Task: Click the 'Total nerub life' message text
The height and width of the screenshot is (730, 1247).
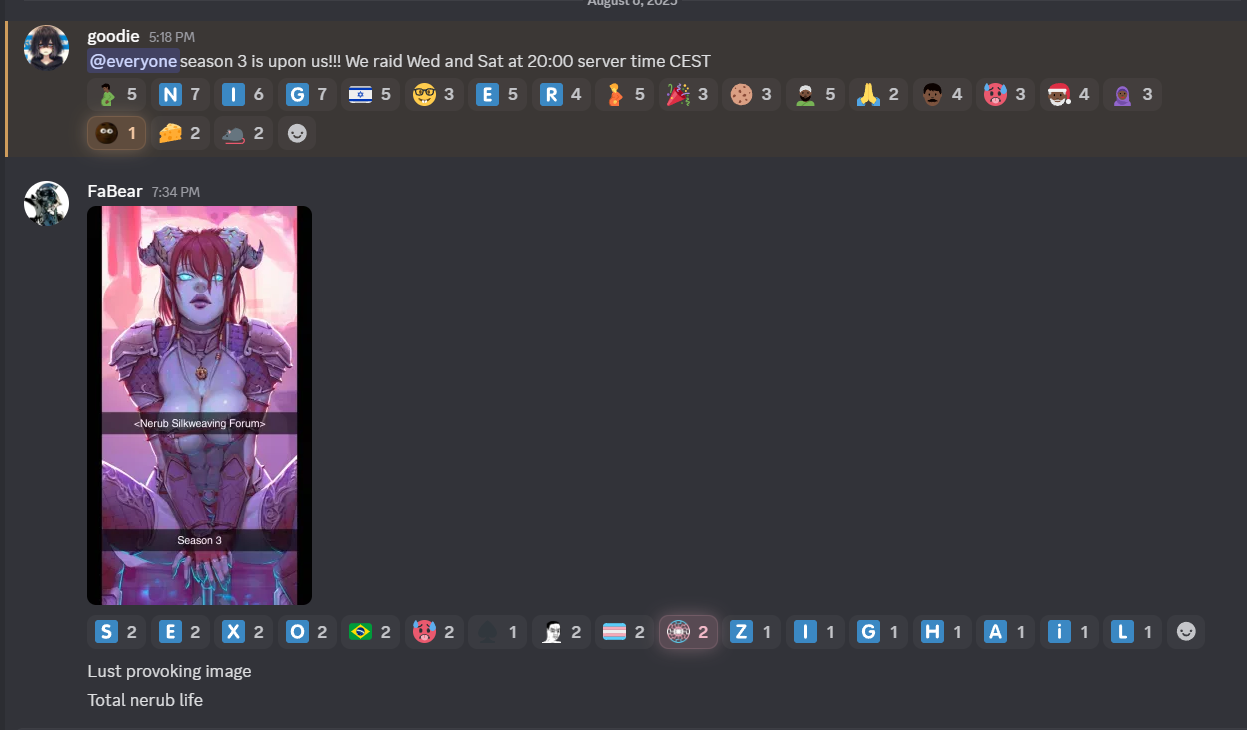Action: 145,700
